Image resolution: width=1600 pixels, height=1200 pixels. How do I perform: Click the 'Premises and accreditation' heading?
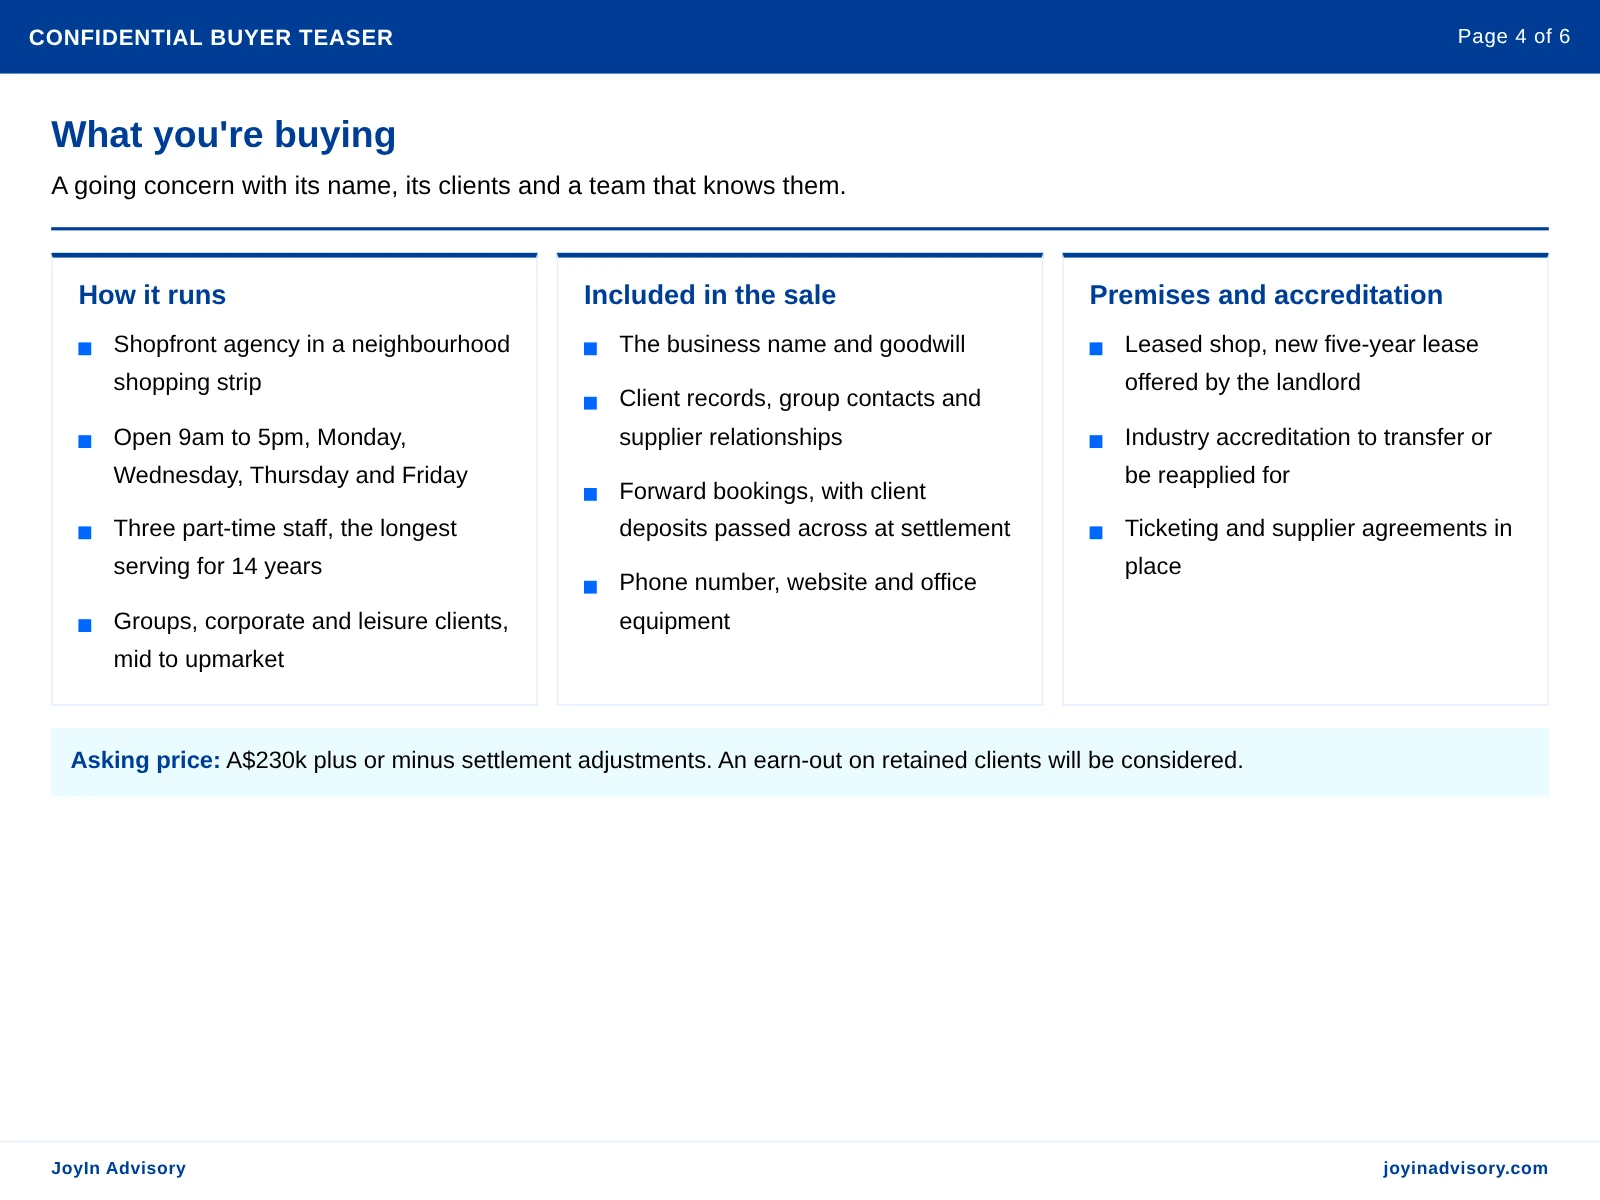(x=1265, y=295)
